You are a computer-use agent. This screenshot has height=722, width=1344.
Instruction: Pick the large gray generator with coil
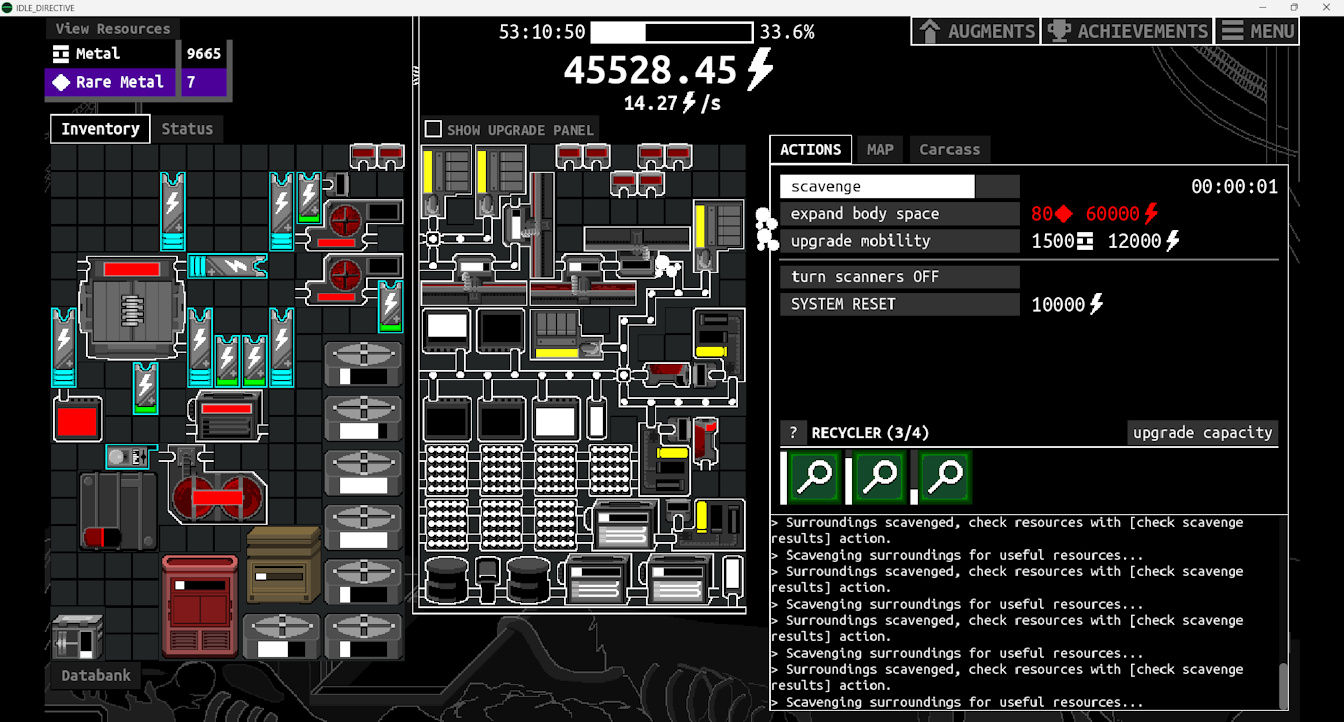pyautogui.click(x=132, y=307)
